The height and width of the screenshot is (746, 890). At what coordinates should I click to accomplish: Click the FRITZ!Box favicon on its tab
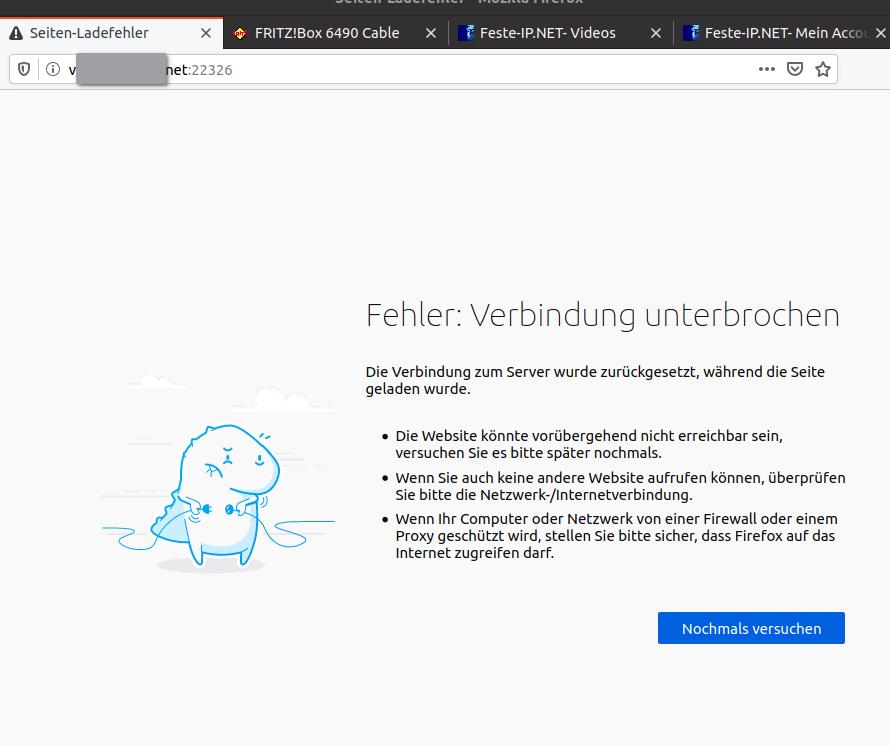pos(240,33)
